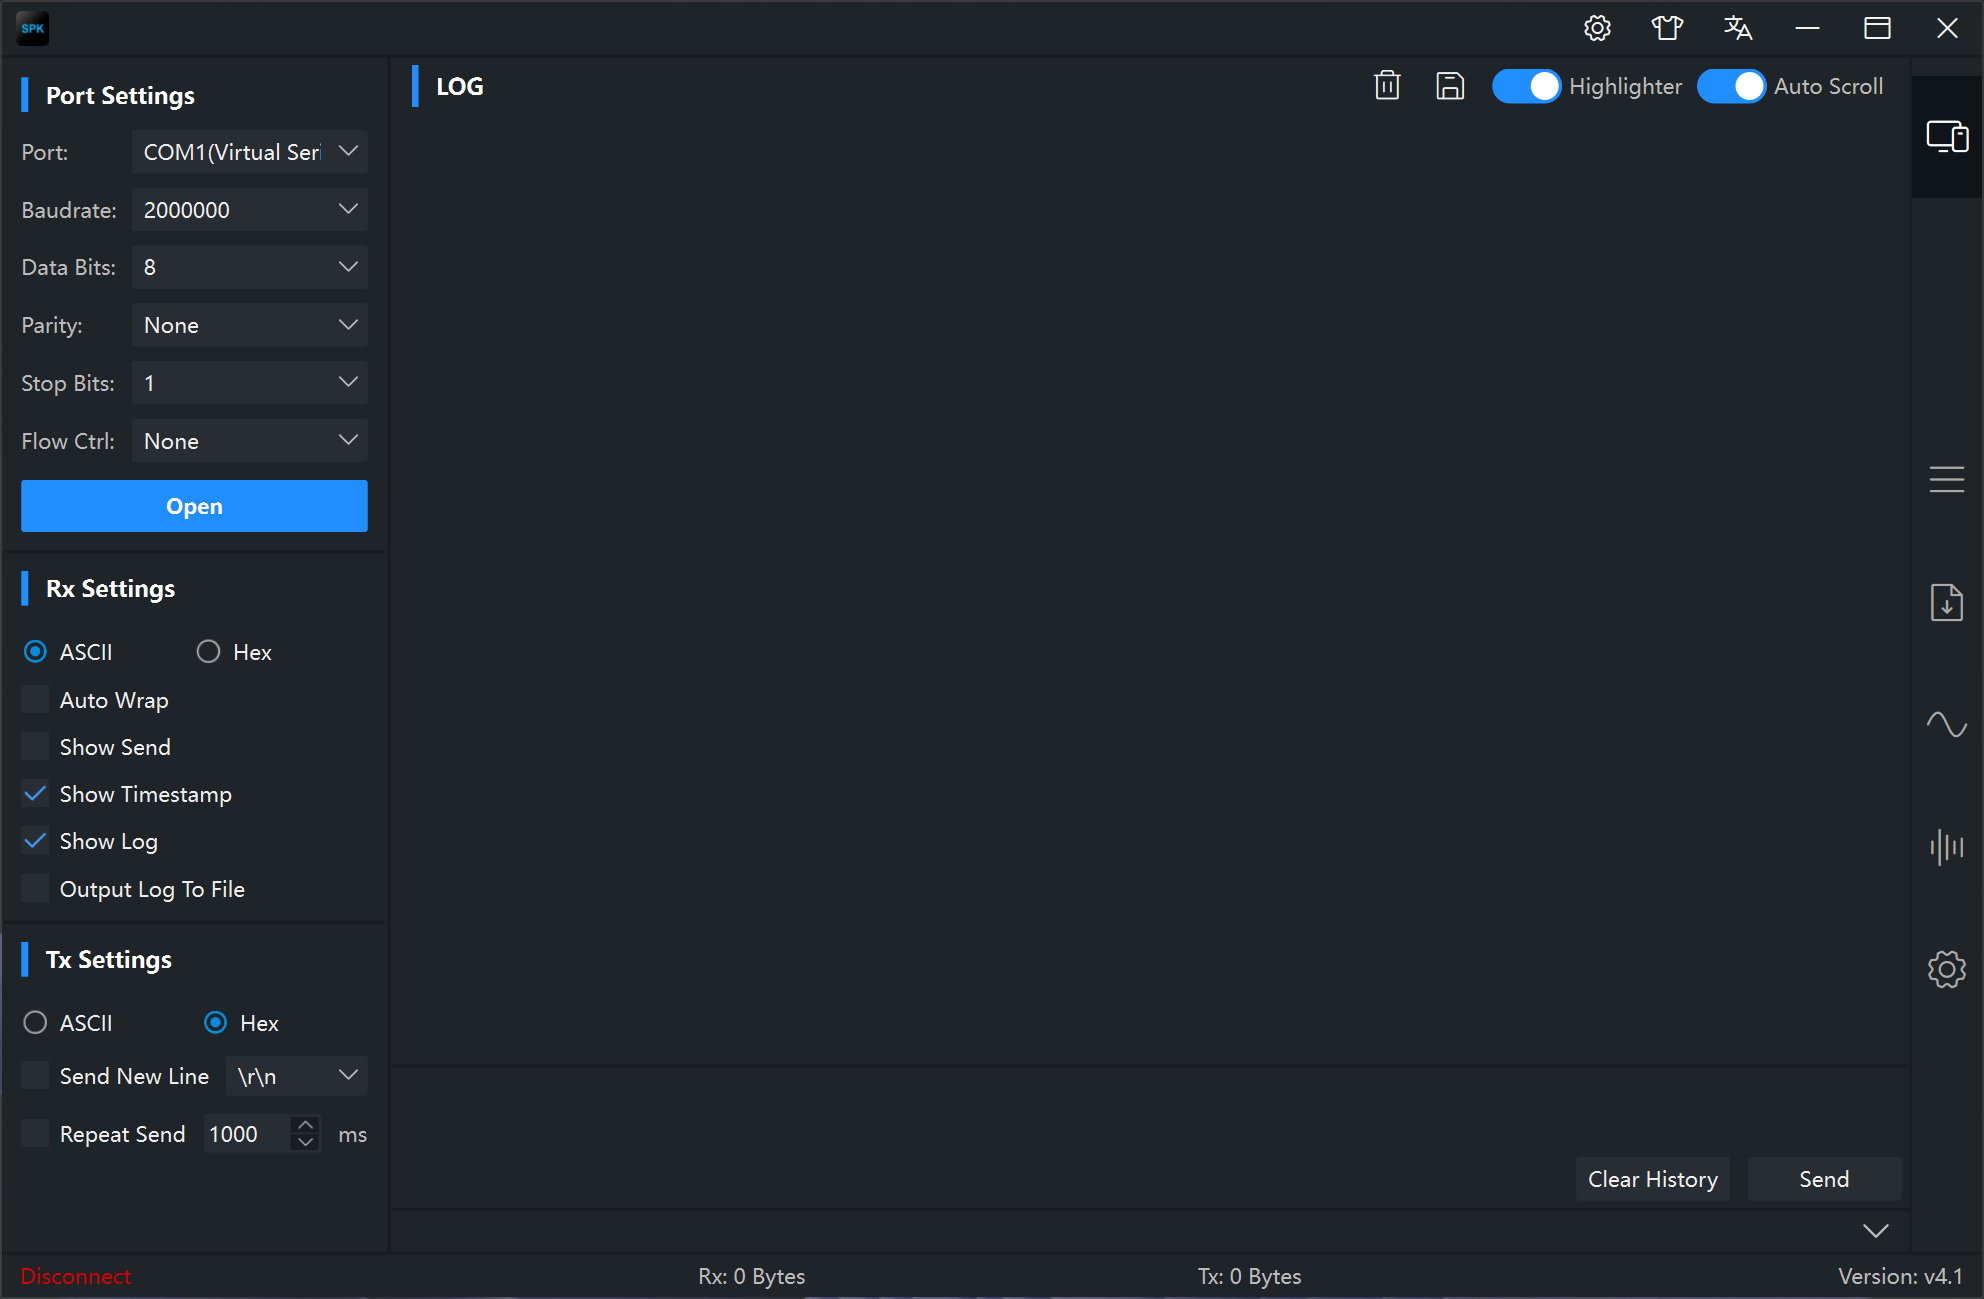Click the Rx: 0 Bytes counter
This screenshot has width=1984, height=1299.
[x=752, y=1276]
